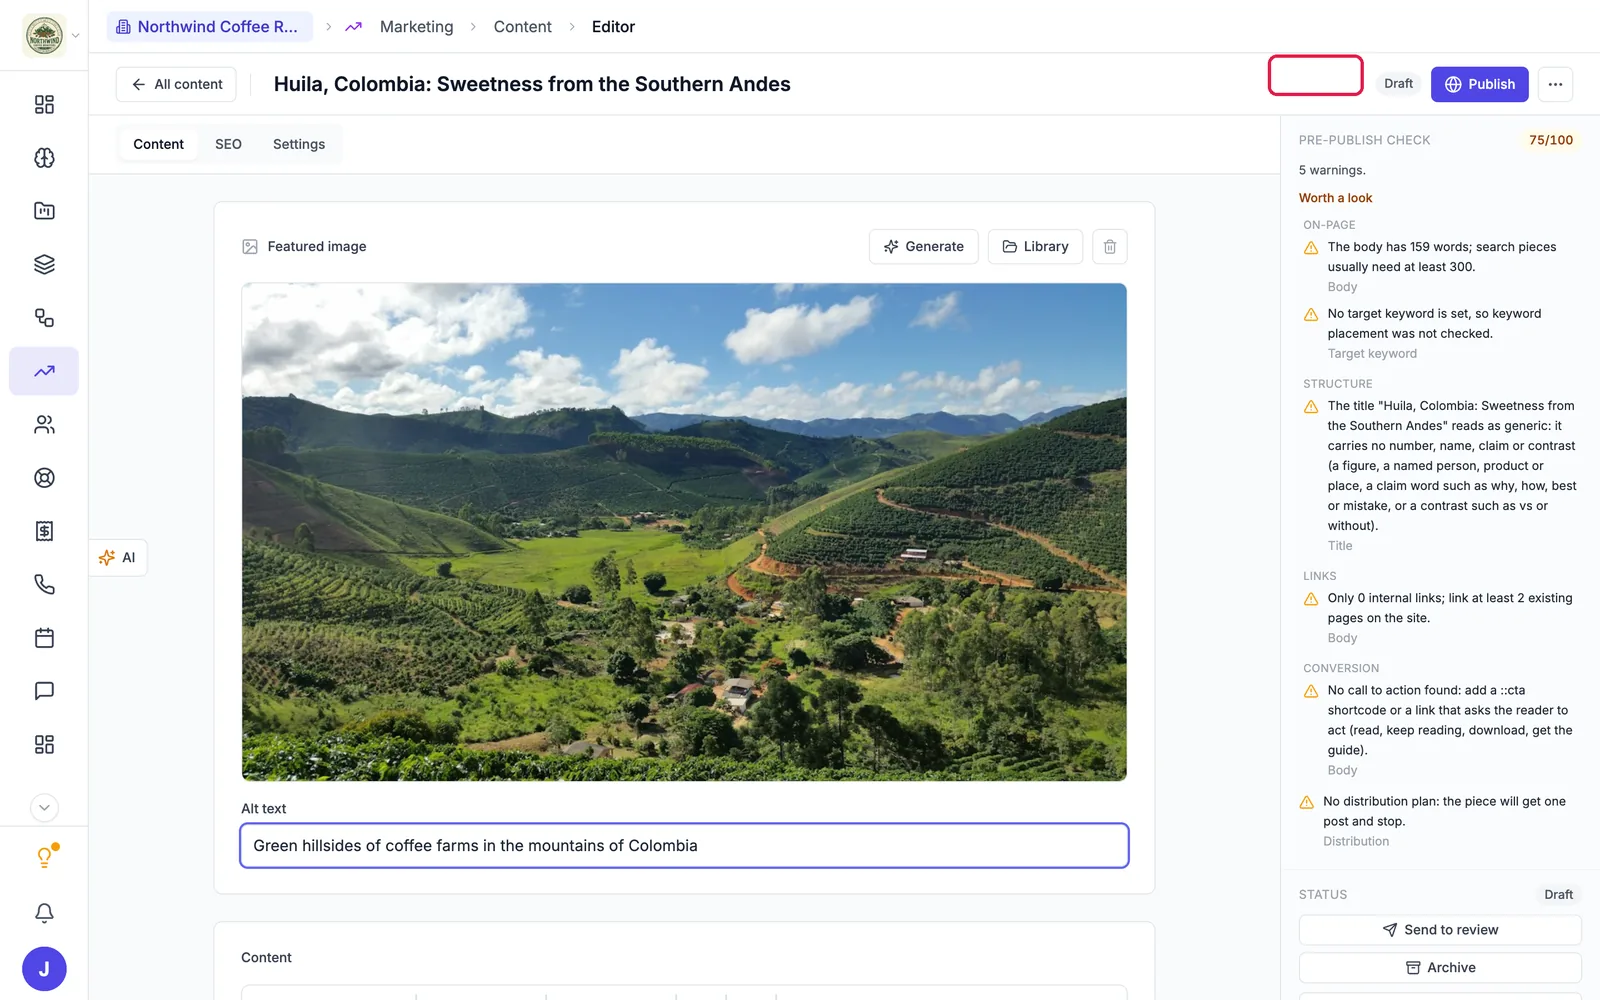Click the no target keyword warning
The image size is (1600, 1000).
(x=1440, y=333)
